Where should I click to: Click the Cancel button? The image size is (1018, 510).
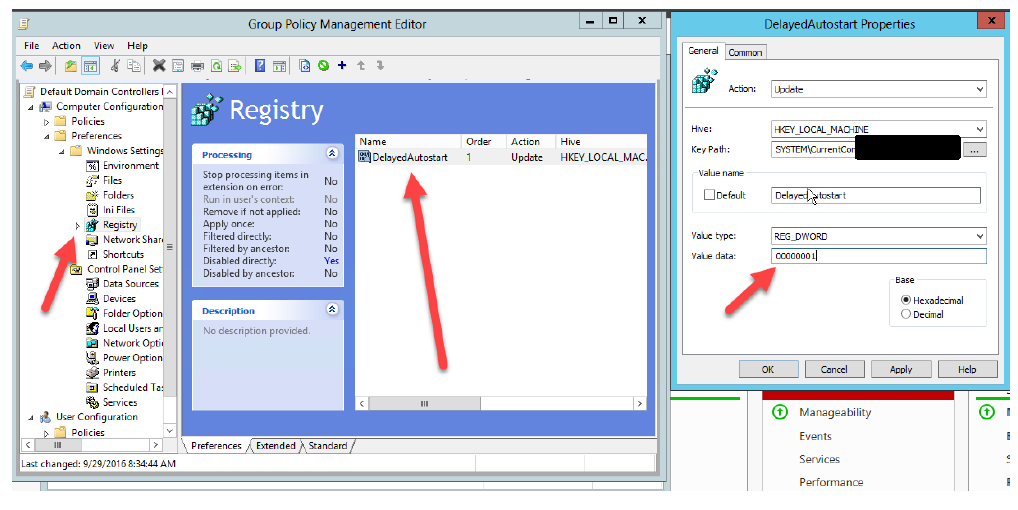(834, 369)
